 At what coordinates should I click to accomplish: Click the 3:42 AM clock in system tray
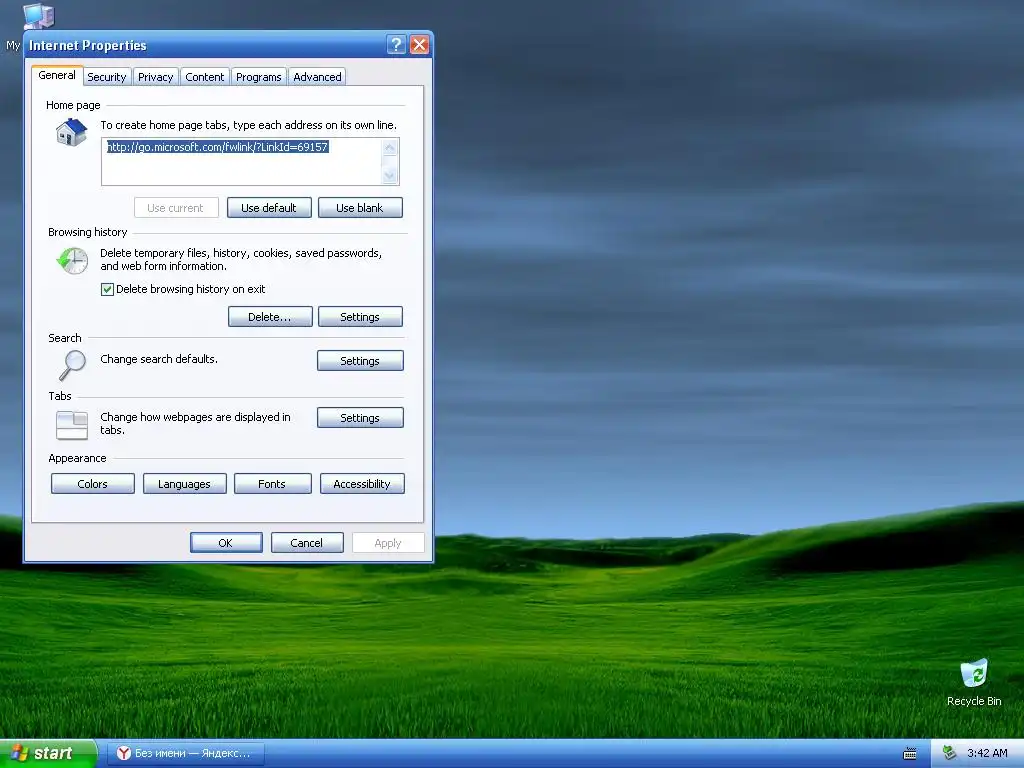coord(987,753)
